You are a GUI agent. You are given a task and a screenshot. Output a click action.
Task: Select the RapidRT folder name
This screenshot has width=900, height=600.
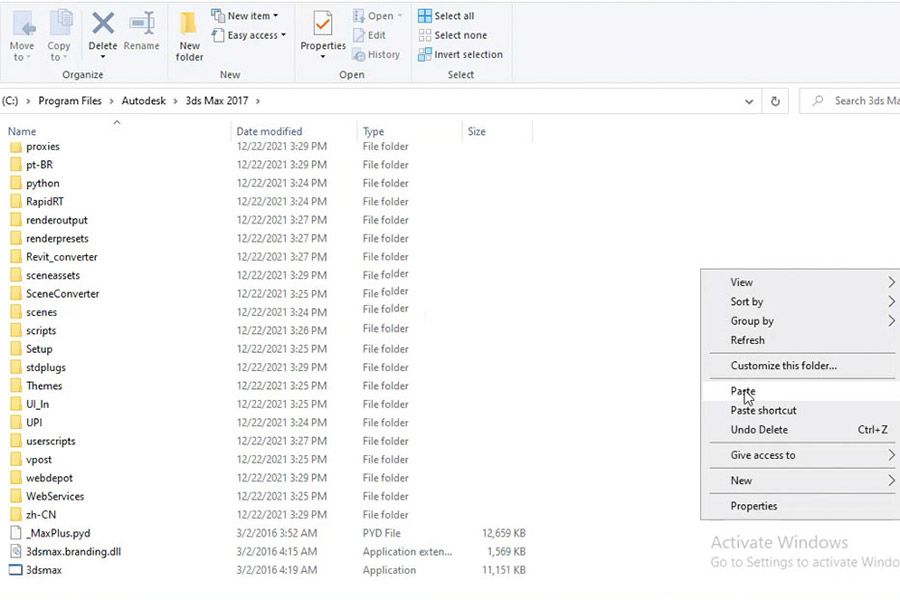point(45,202)
